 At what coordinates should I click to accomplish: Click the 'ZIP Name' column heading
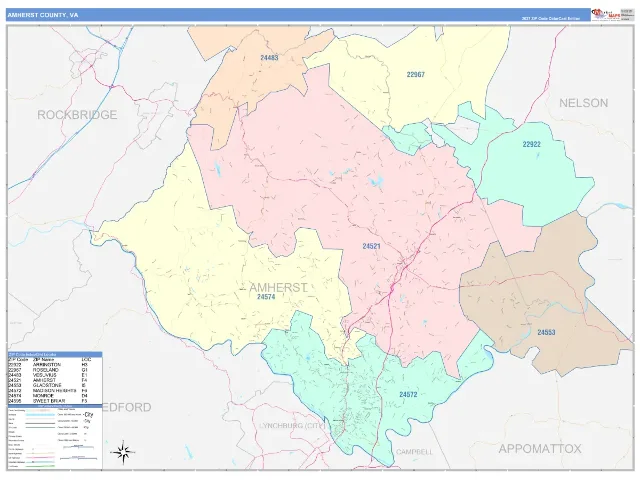pyautogui.click(x=44, y=360)
